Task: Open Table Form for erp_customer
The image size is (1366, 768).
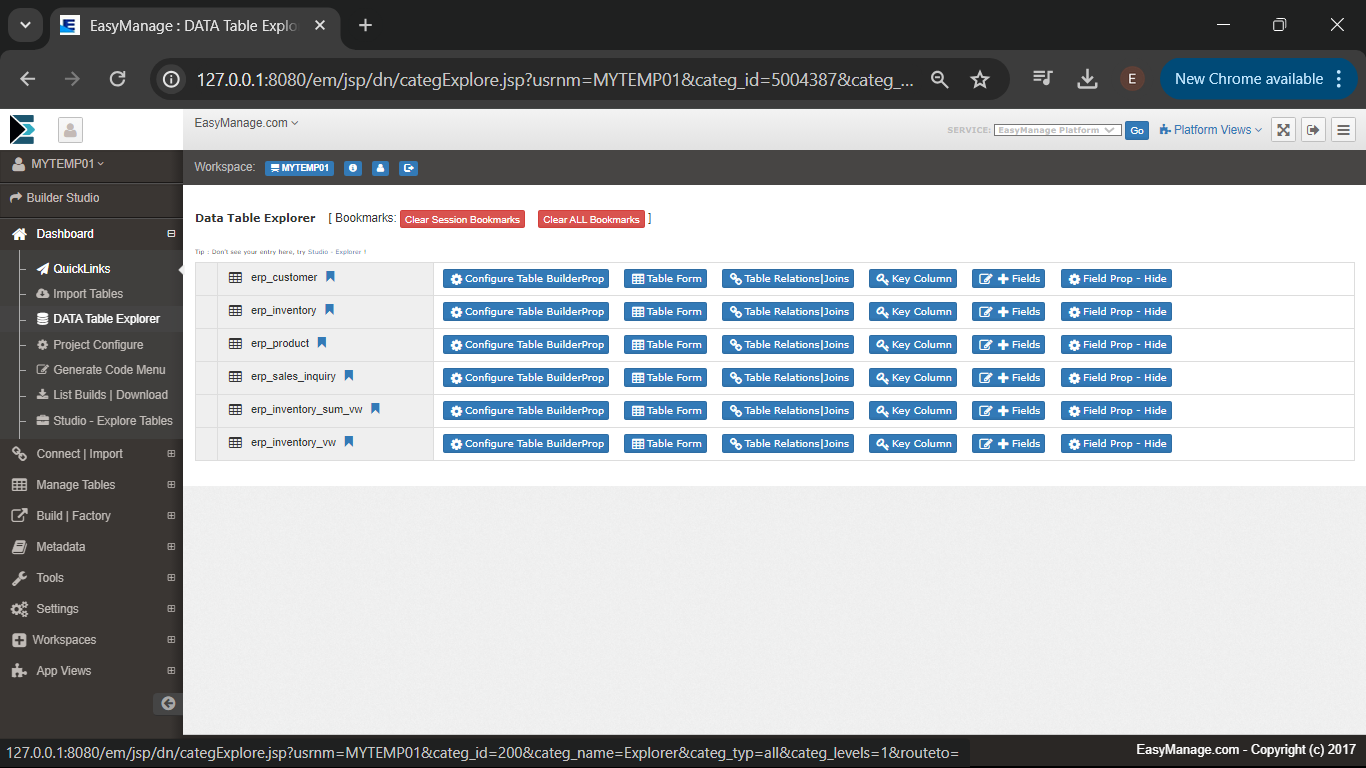Action: click(x=665, y=279)
